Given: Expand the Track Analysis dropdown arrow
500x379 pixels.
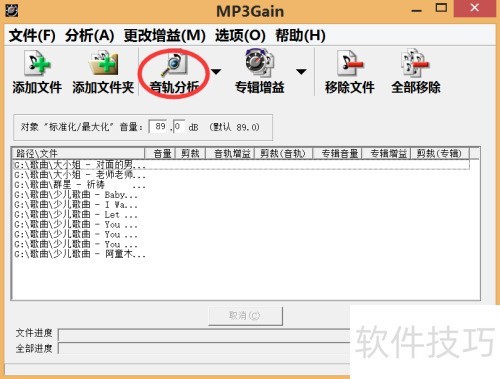Looking at the screenshot, I should (216, 71).
